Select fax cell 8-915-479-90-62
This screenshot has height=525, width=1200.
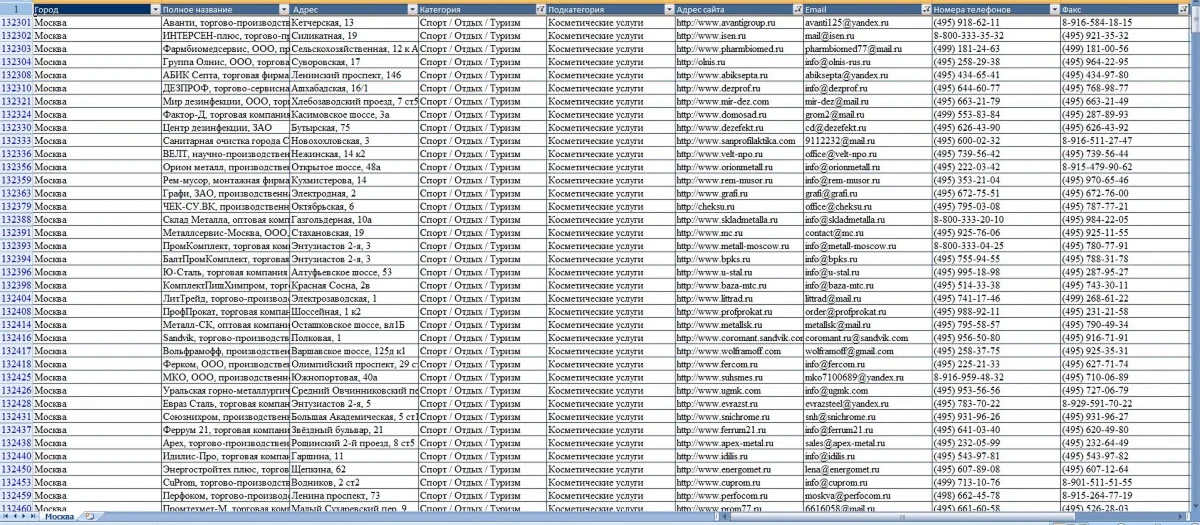click(x=1124, y=167)
